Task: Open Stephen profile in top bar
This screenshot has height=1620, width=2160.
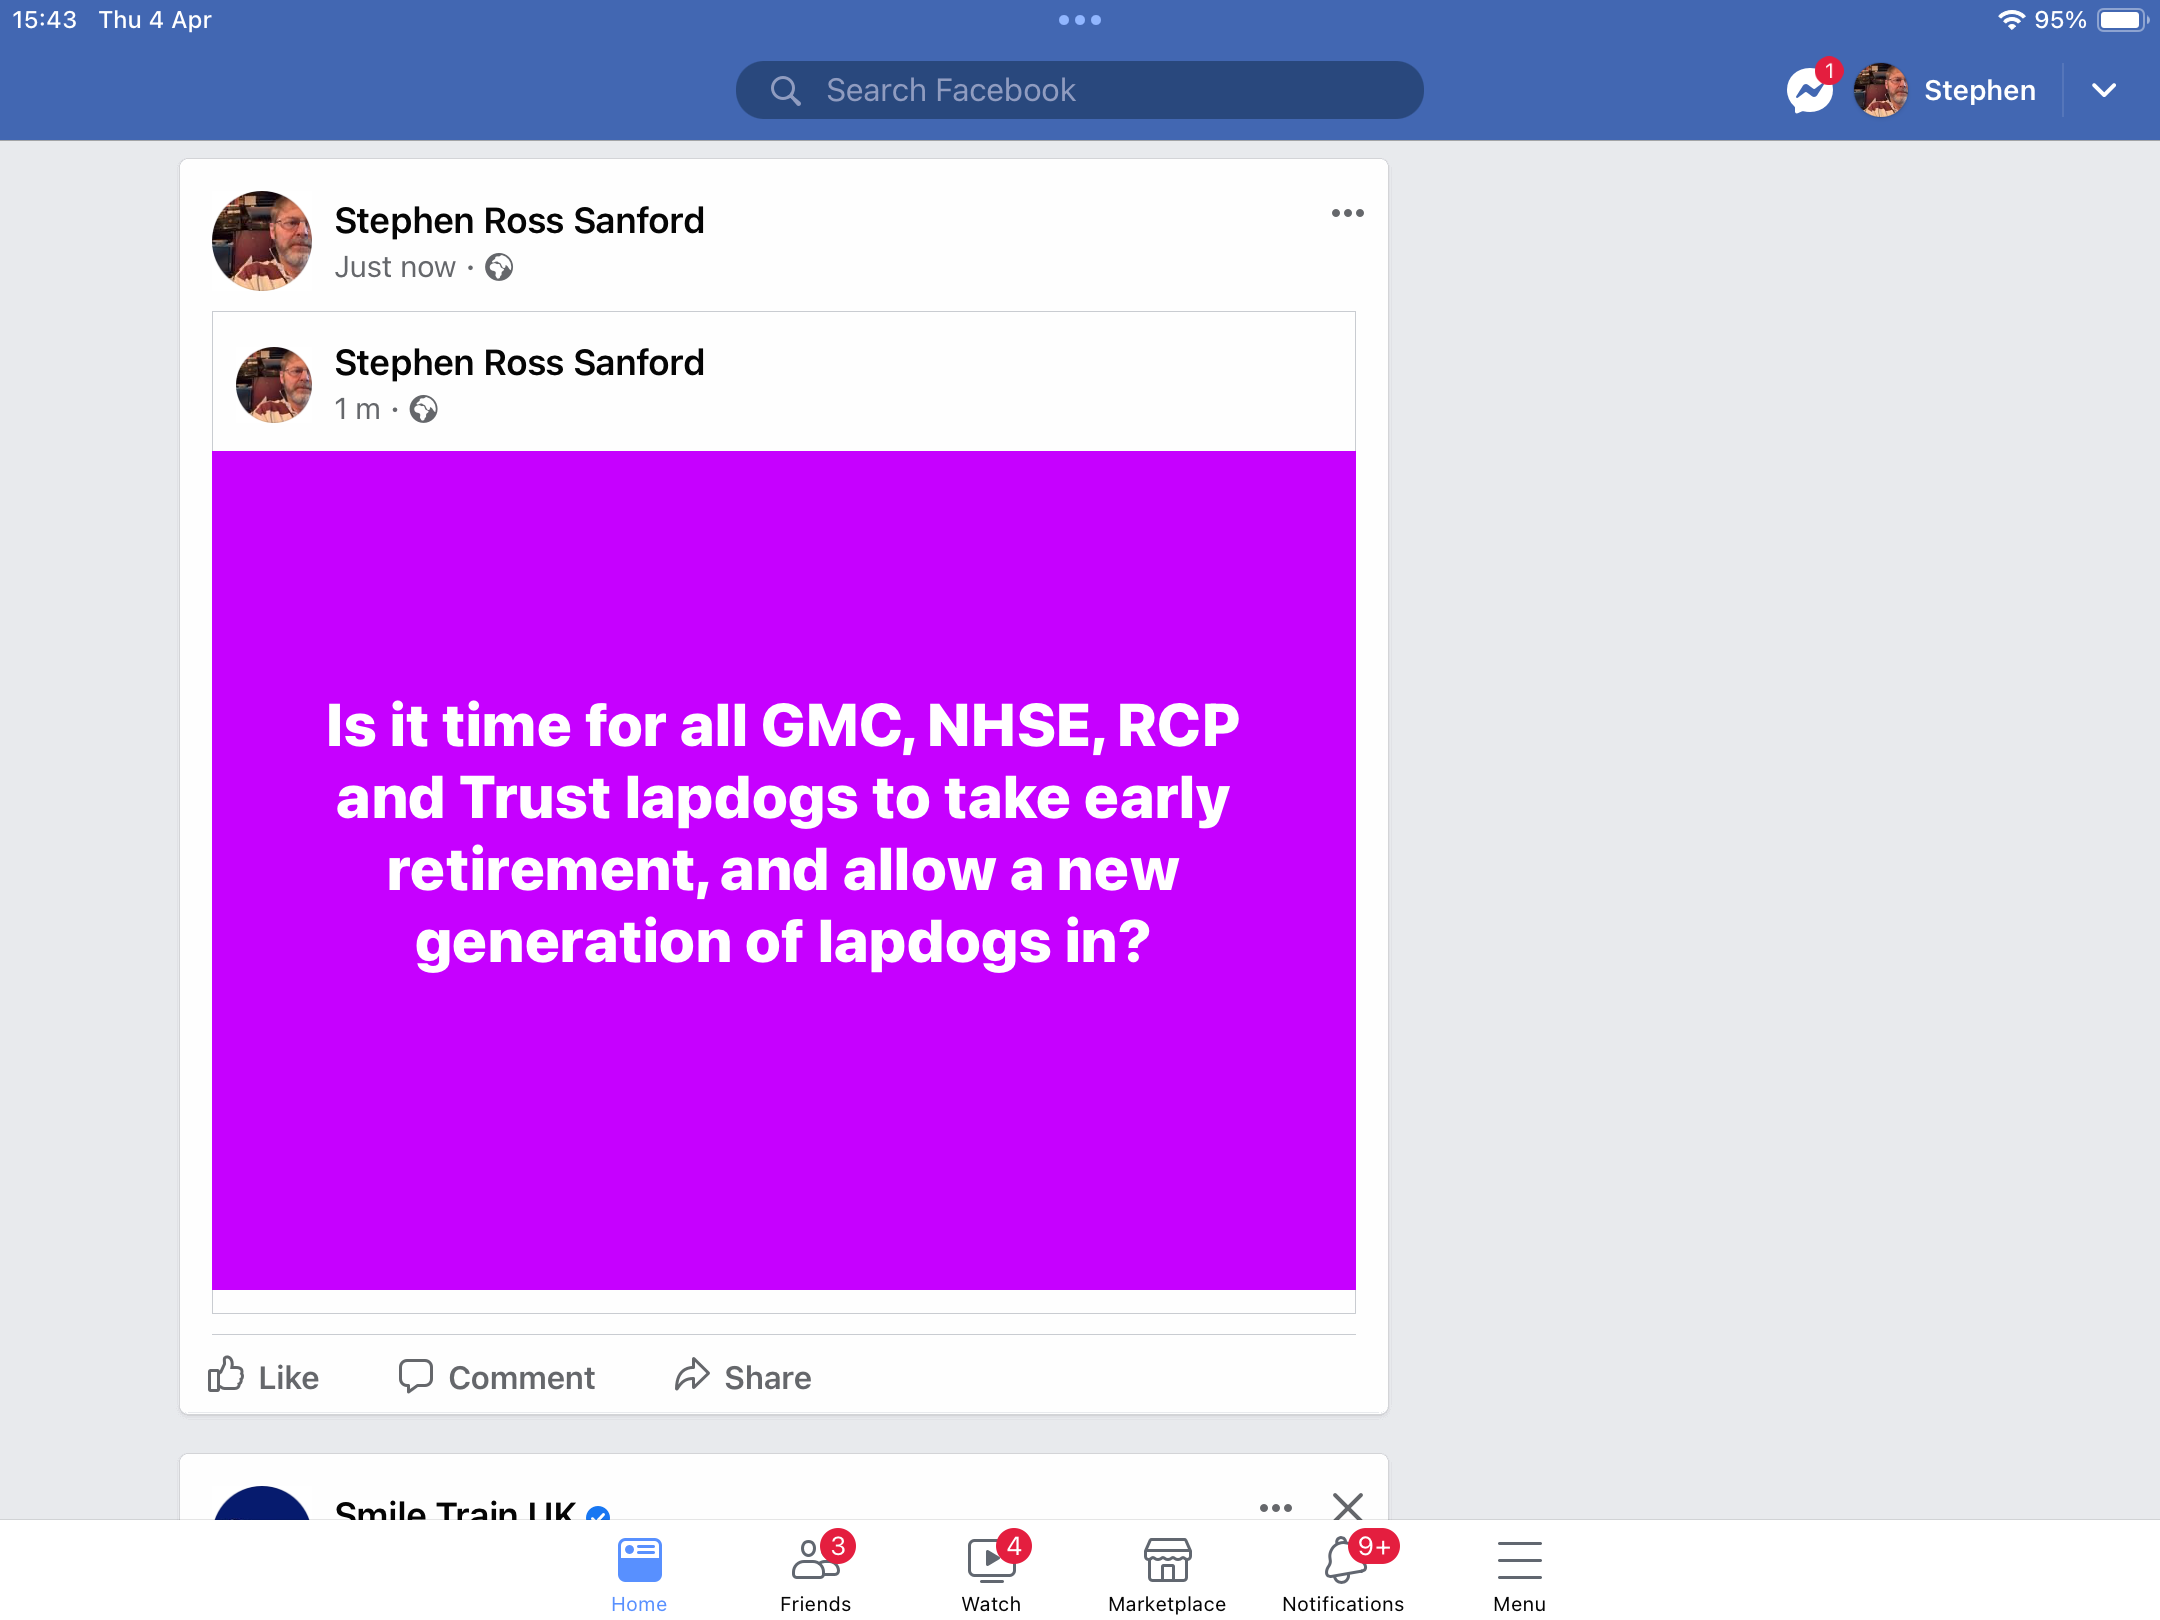Action: 1945,91
